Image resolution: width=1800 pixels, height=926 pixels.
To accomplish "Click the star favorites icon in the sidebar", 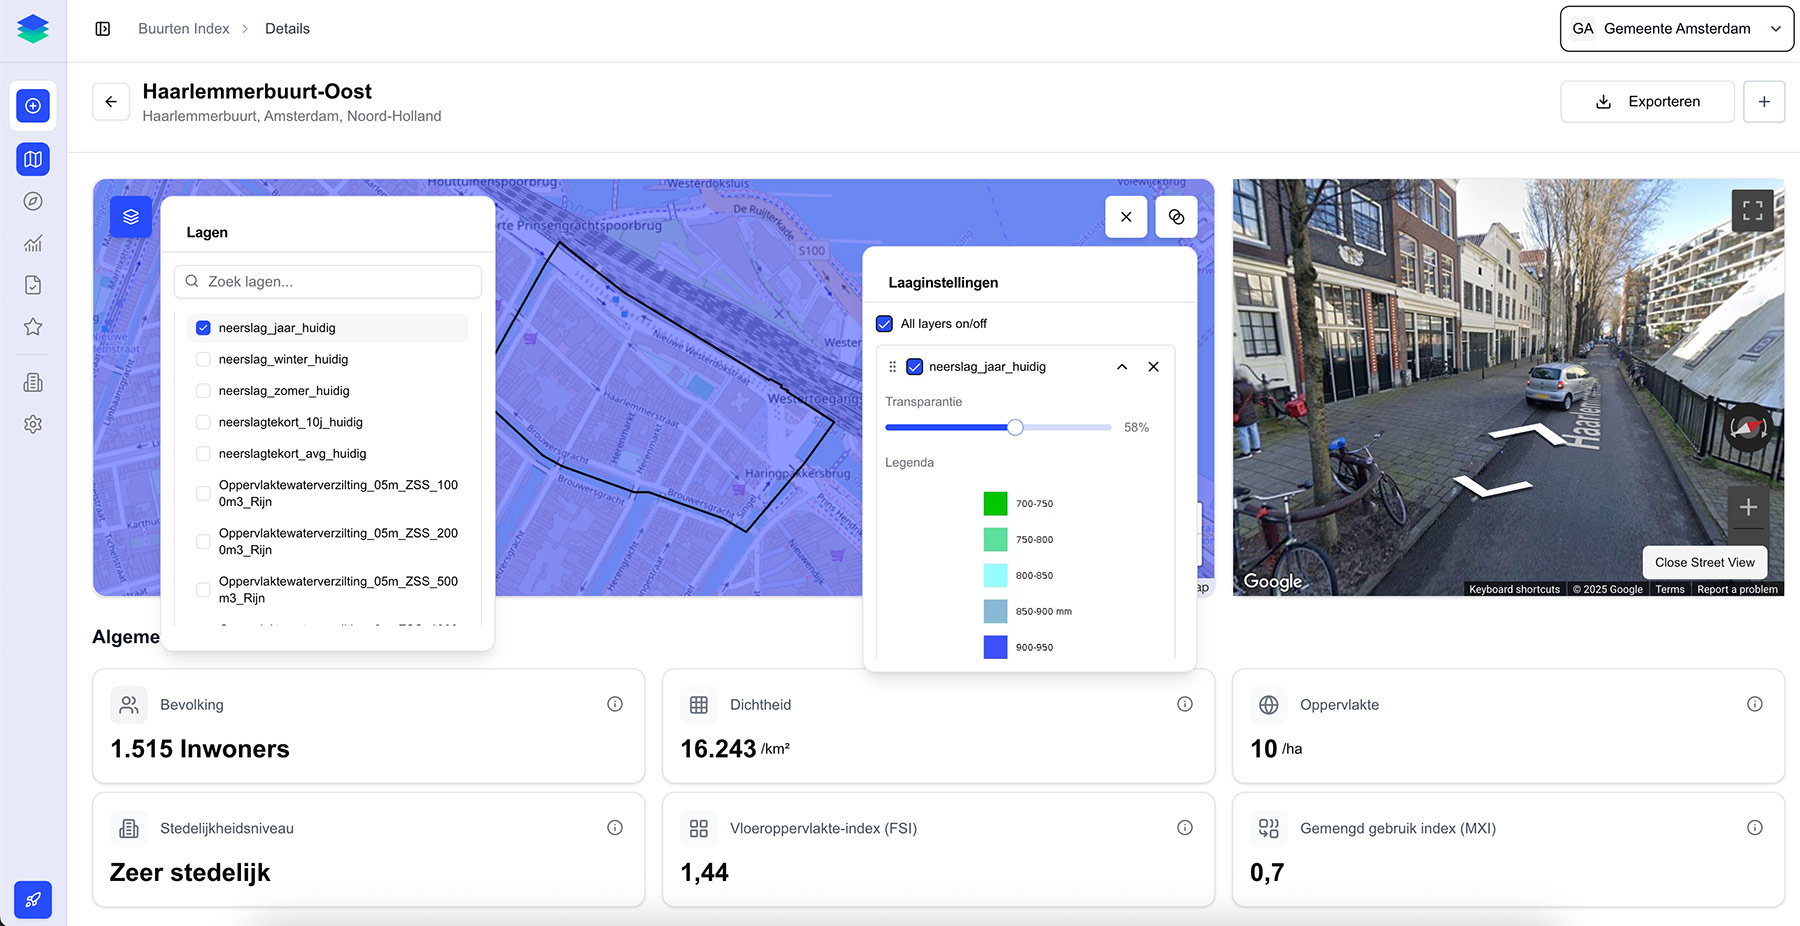I will (33, 327).
